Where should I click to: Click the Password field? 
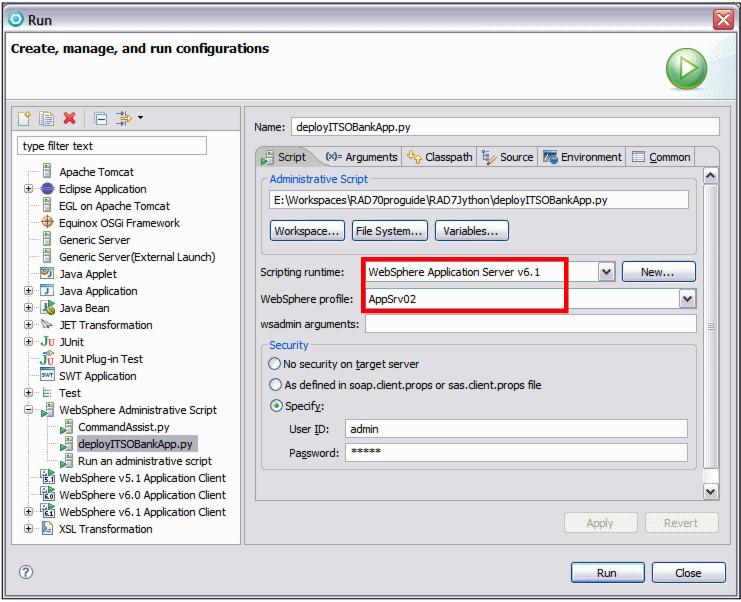tap(516, 452)
